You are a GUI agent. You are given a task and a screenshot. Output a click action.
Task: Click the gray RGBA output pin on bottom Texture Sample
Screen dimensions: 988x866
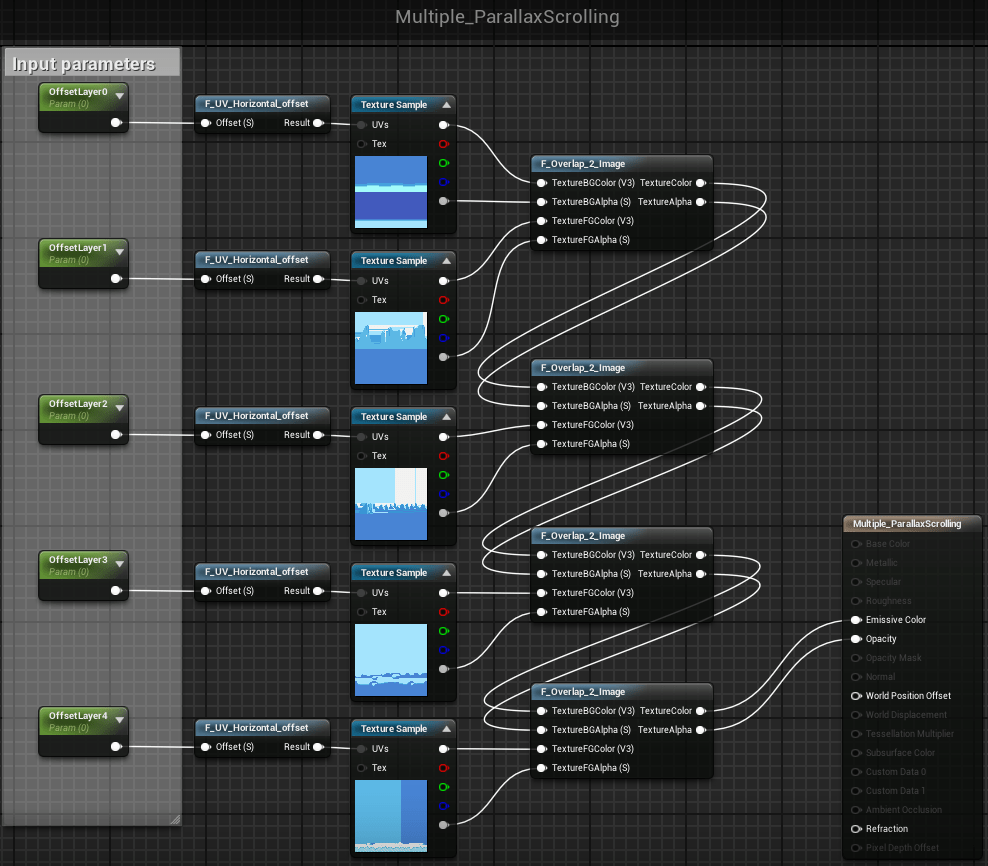point(444,825)
